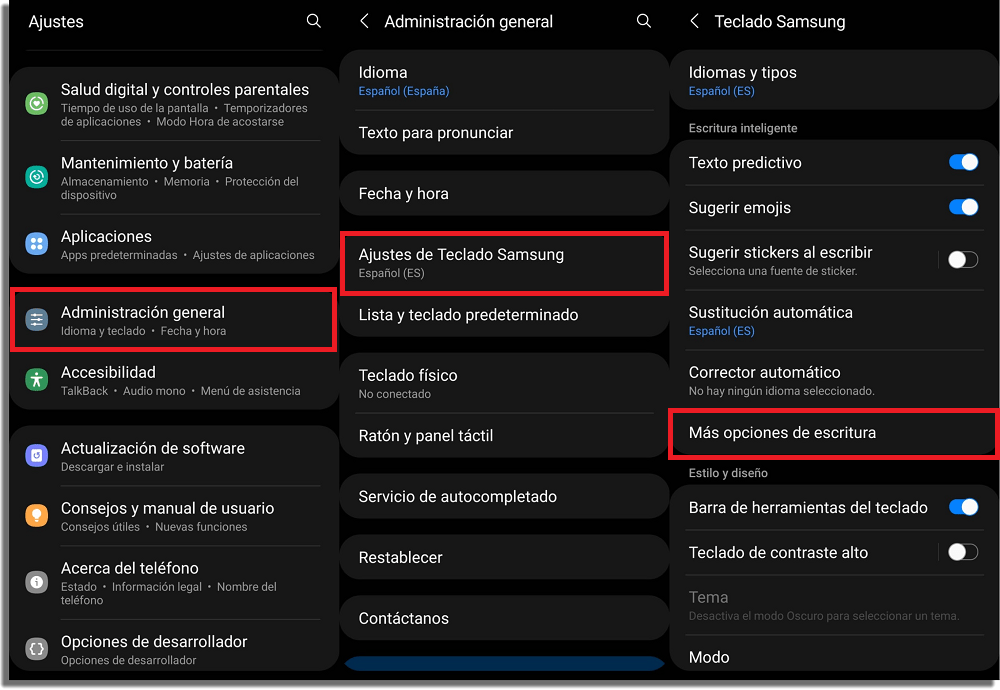Open Idioma setting showing Español (España)
Image resolution: width=1000 pixels, height=690 pixels.
point(504,80)
